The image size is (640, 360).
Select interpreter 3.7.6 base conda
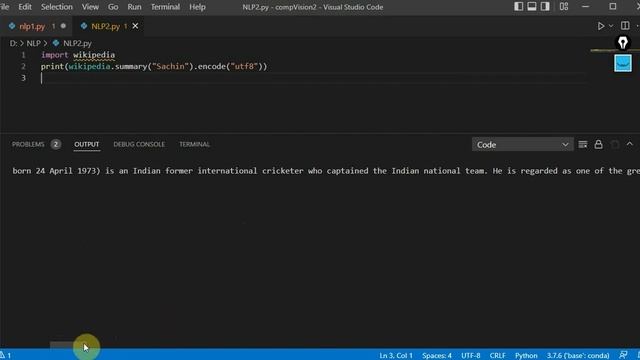578,356
